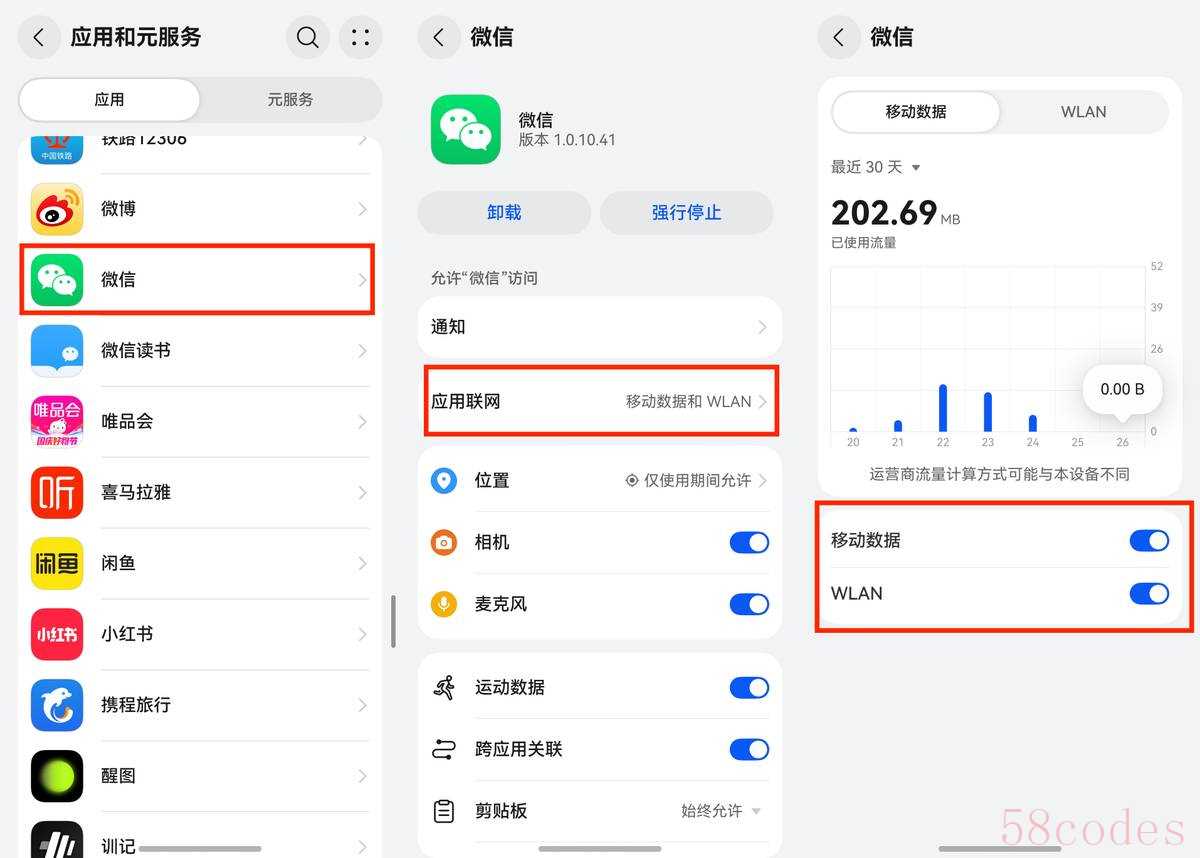Tap chart bar for day 21
Screen dimensions: 1200x858
(898, 426)
